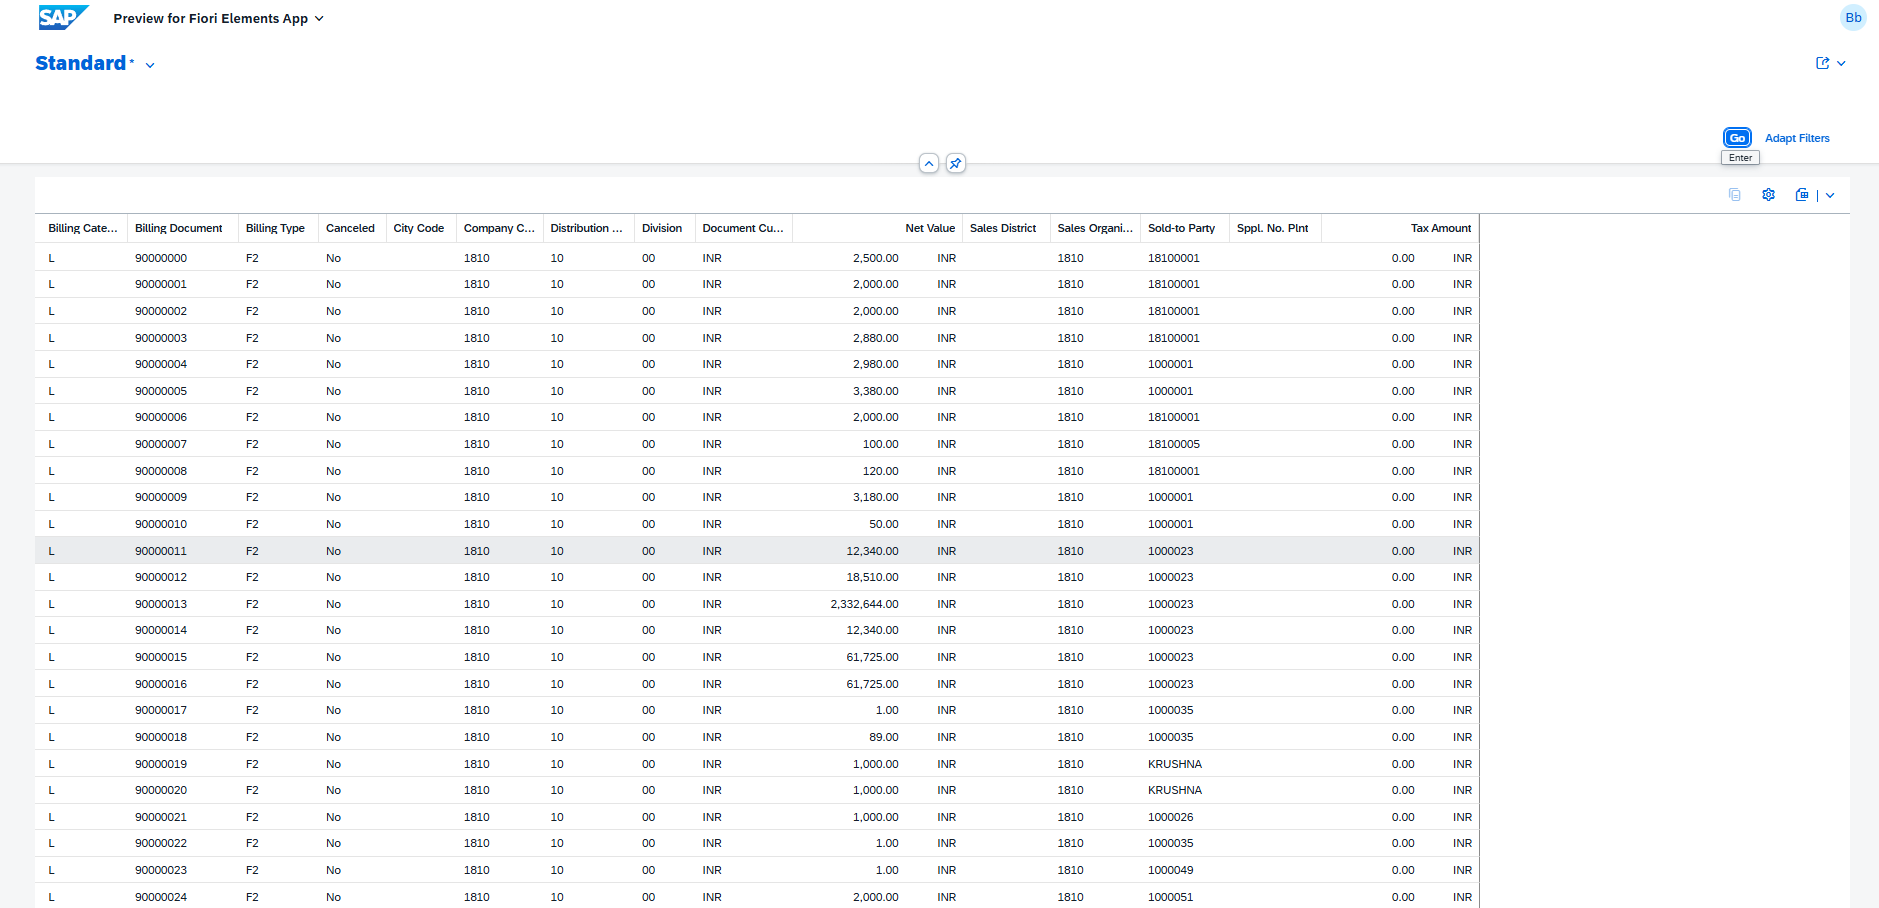Click billing document 90000022
The width and height of the screenshot is (1879, 908).
tap(161, 843)
